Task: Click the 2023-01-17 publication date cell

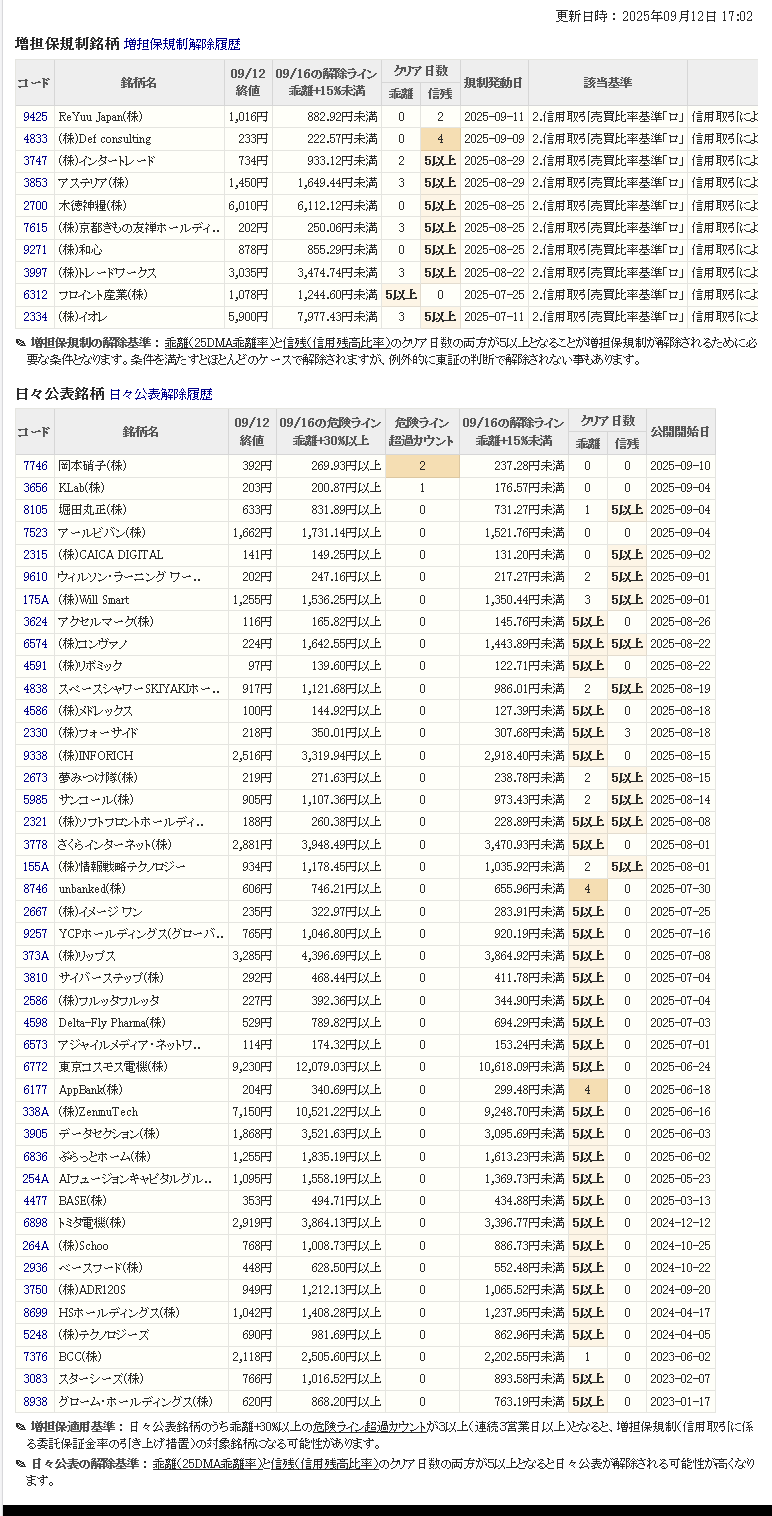Action: tap(680, 1402)
